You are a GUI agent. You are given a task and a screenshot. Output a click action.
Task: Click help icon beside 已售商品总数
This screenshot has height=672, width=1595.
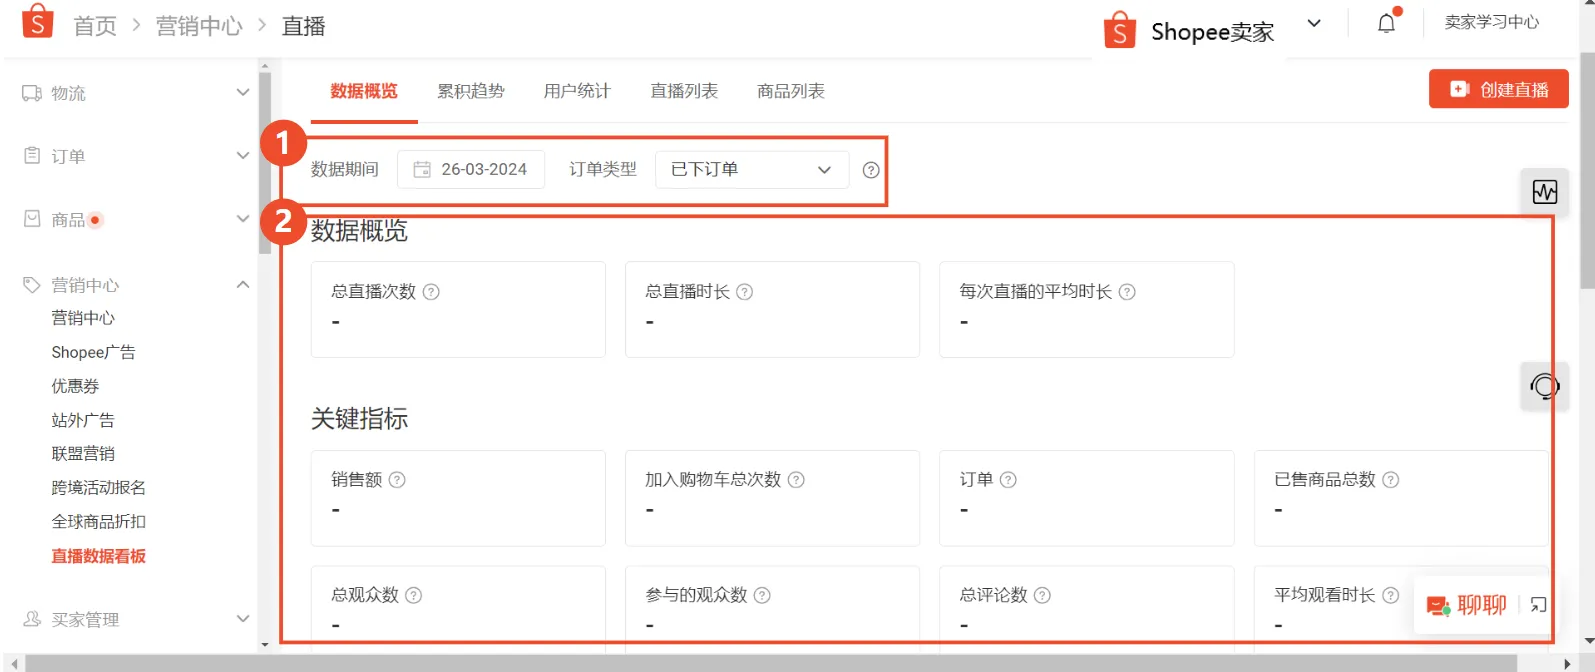click(x=1390, y=480)
